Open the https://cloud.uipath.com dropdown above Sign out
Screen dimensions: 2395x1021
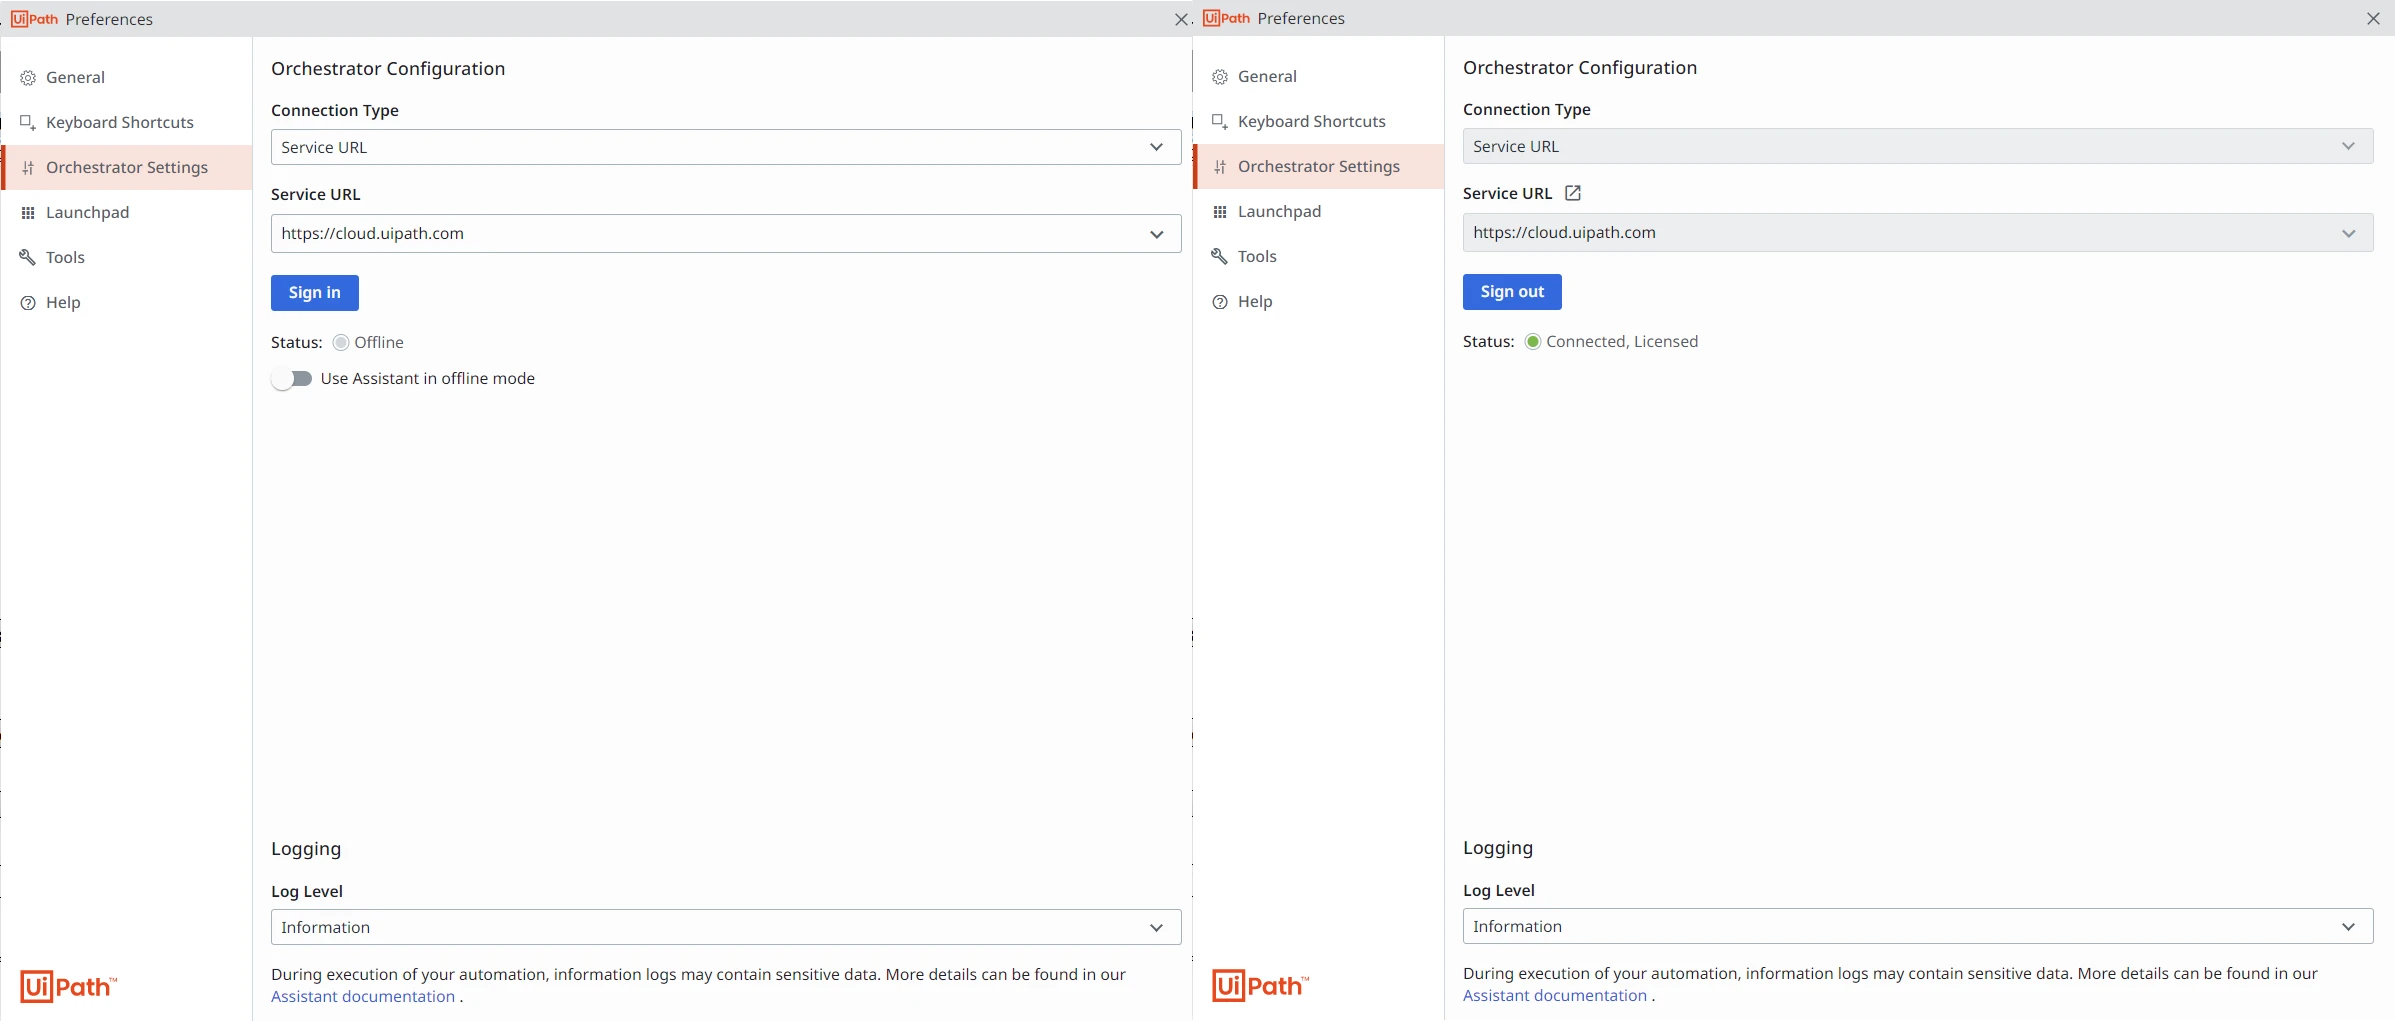1918,233
